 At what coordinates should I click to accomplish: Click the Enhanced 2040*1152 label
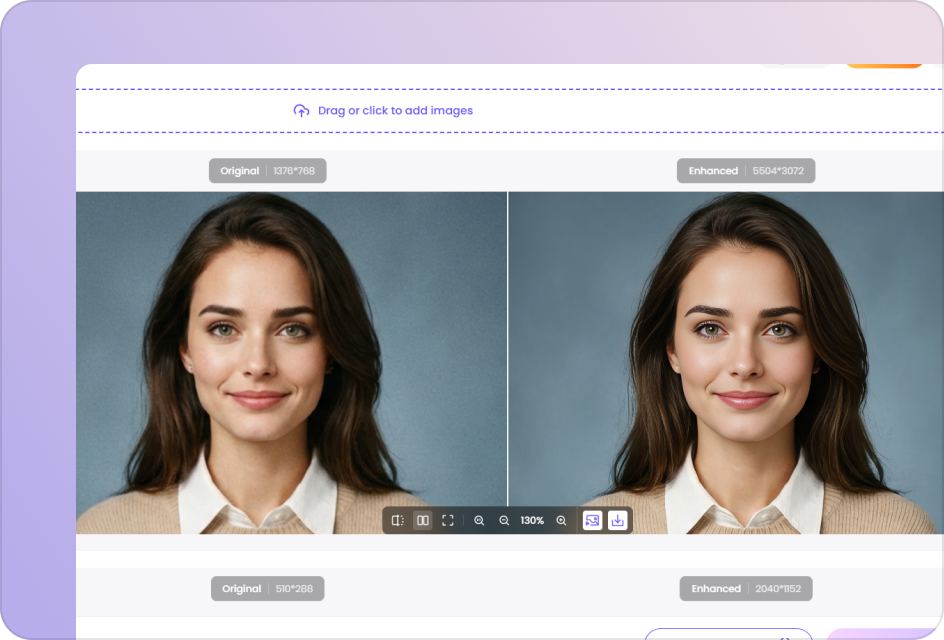click(745, 589)
